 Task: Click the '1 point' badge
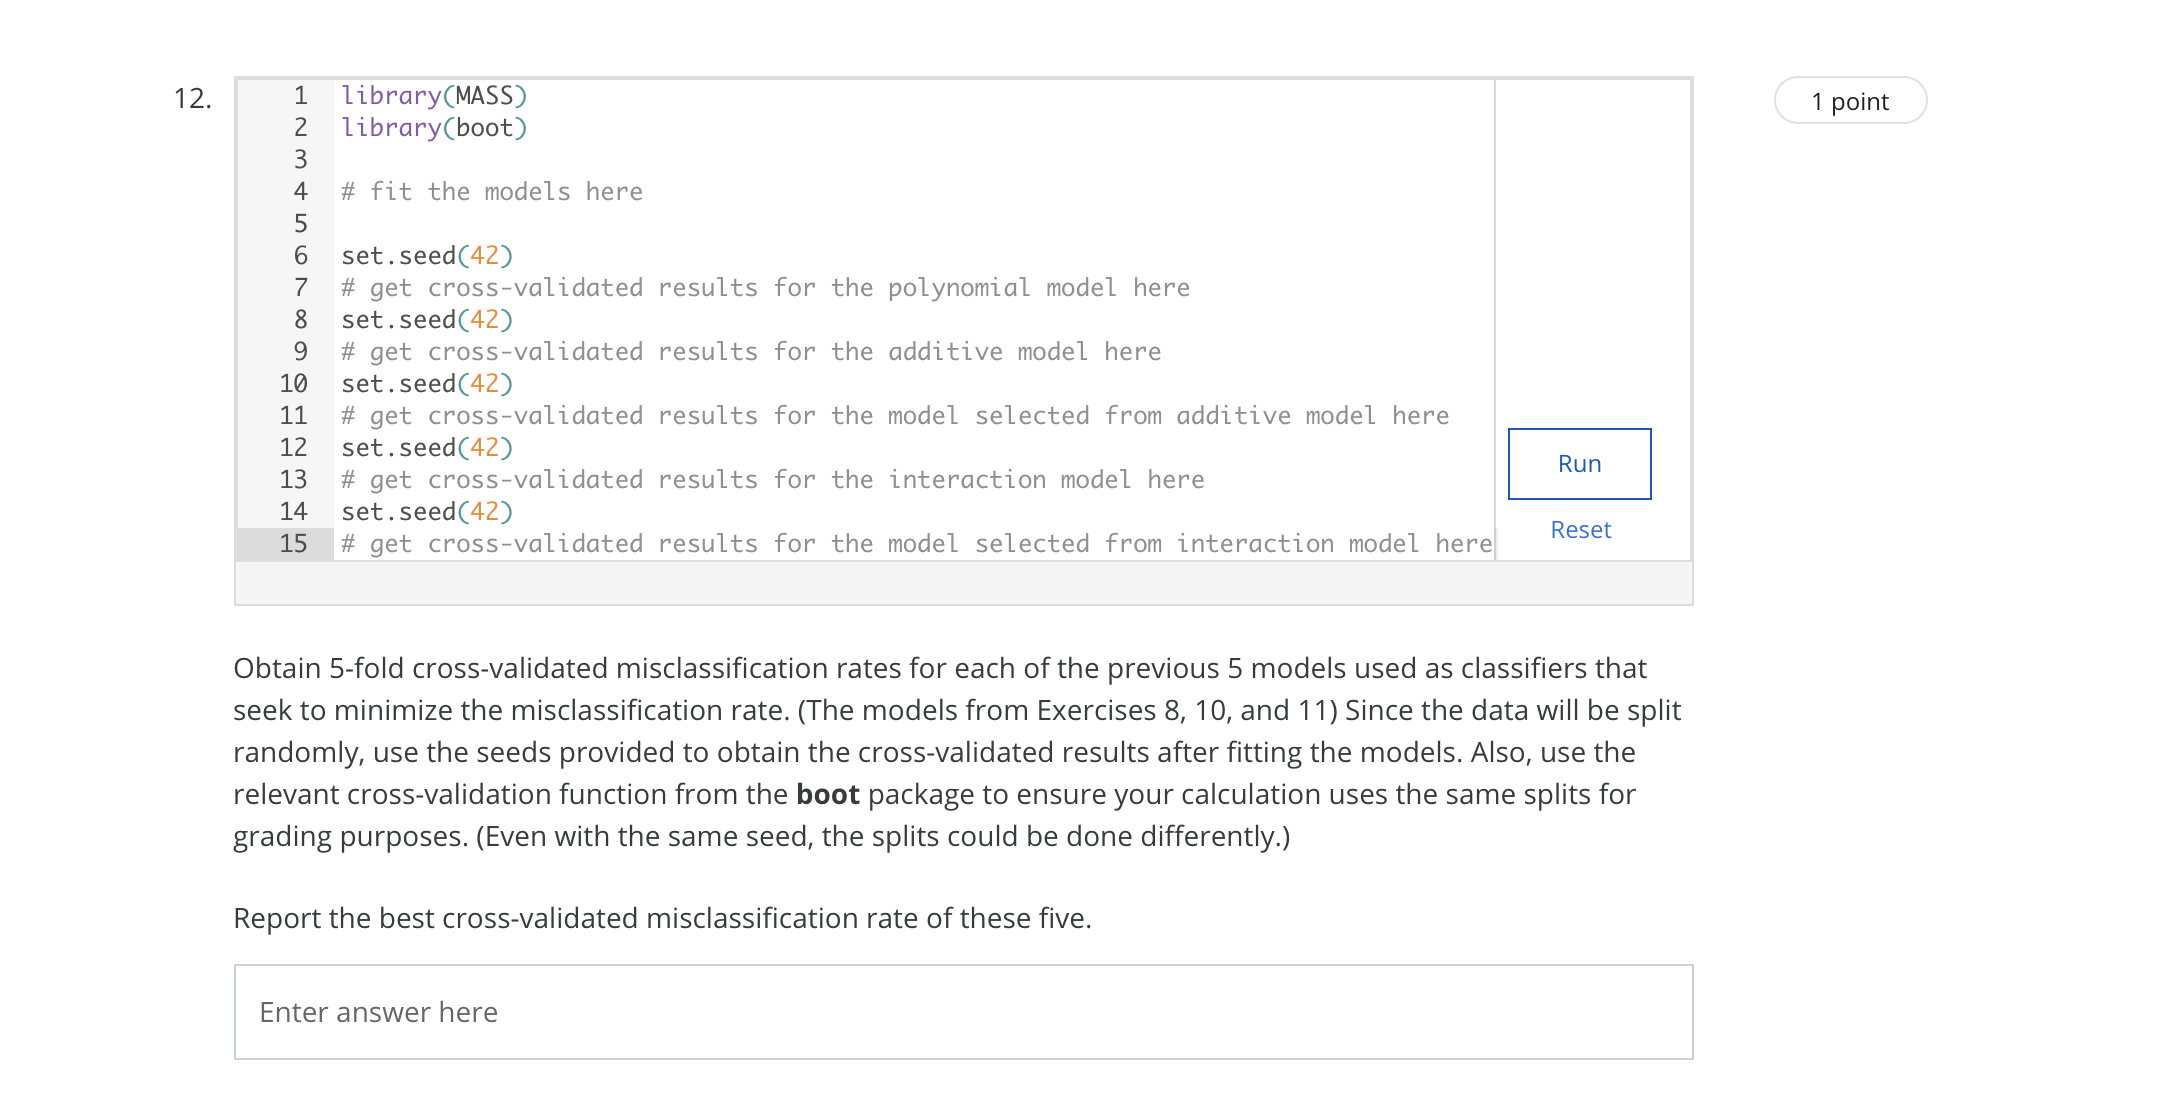tap(1850, 101)
